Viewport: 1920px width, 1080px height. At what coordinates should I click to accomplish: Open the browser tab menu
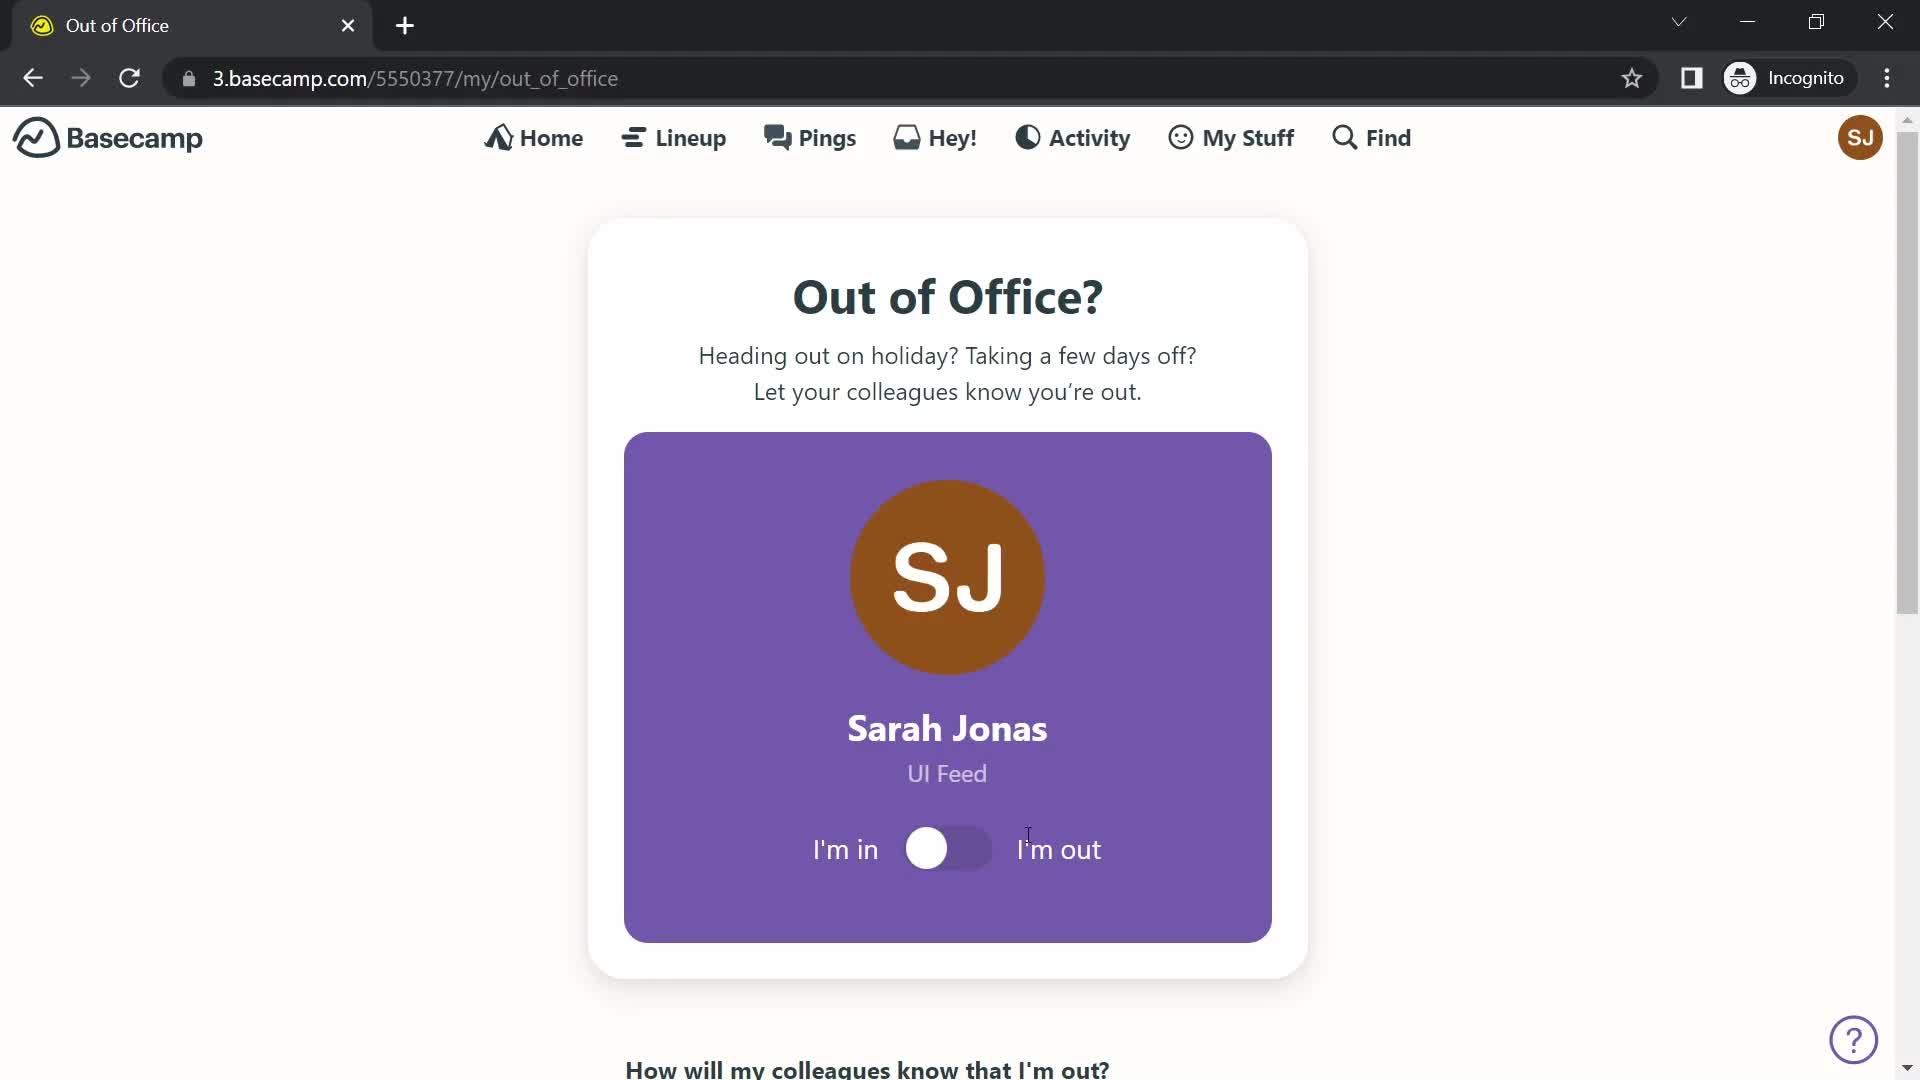(x=1679, y=24)
